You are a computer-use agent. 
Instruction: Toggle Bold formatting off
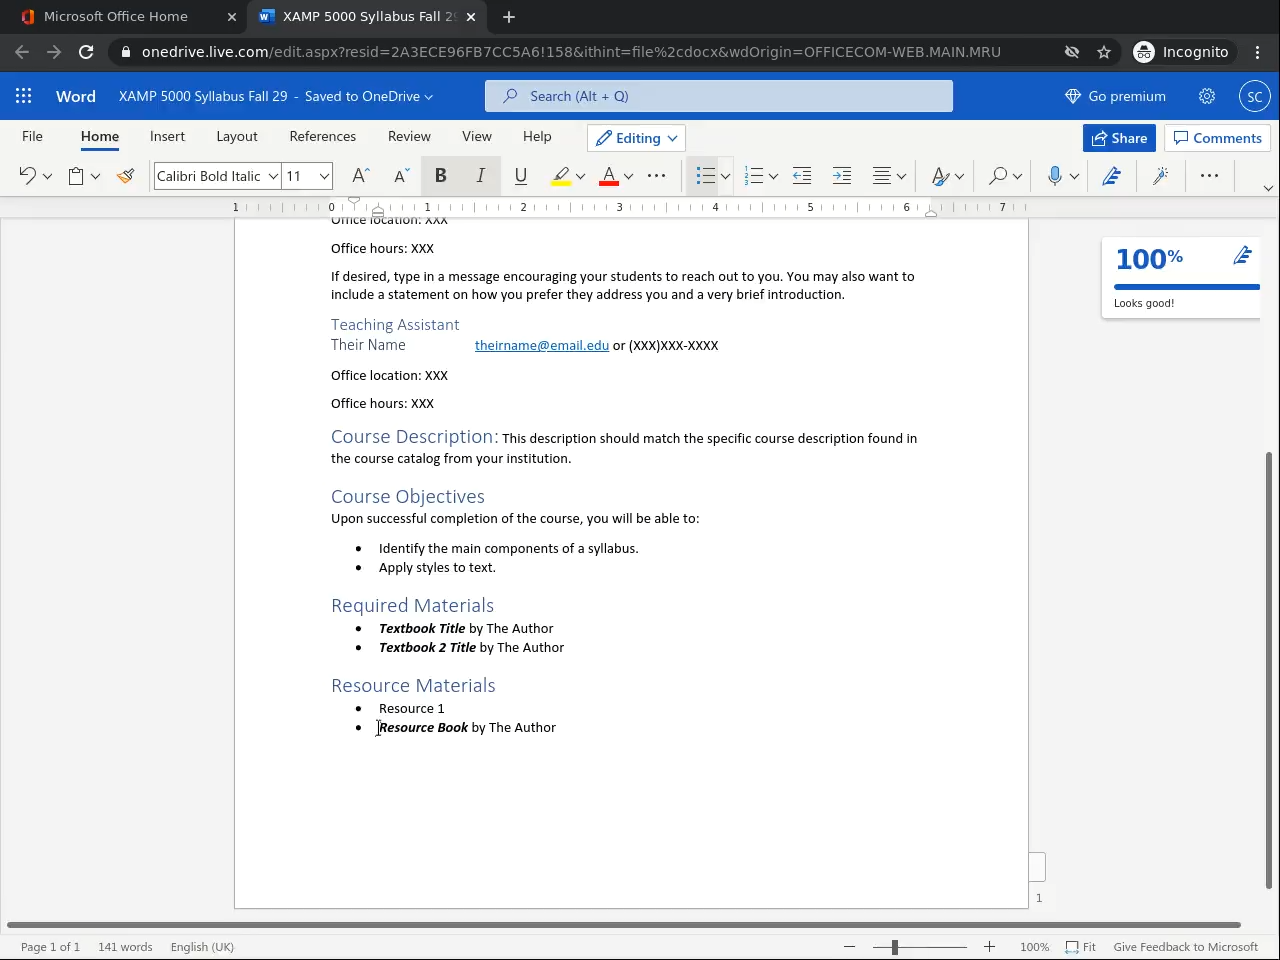[440, 176]
